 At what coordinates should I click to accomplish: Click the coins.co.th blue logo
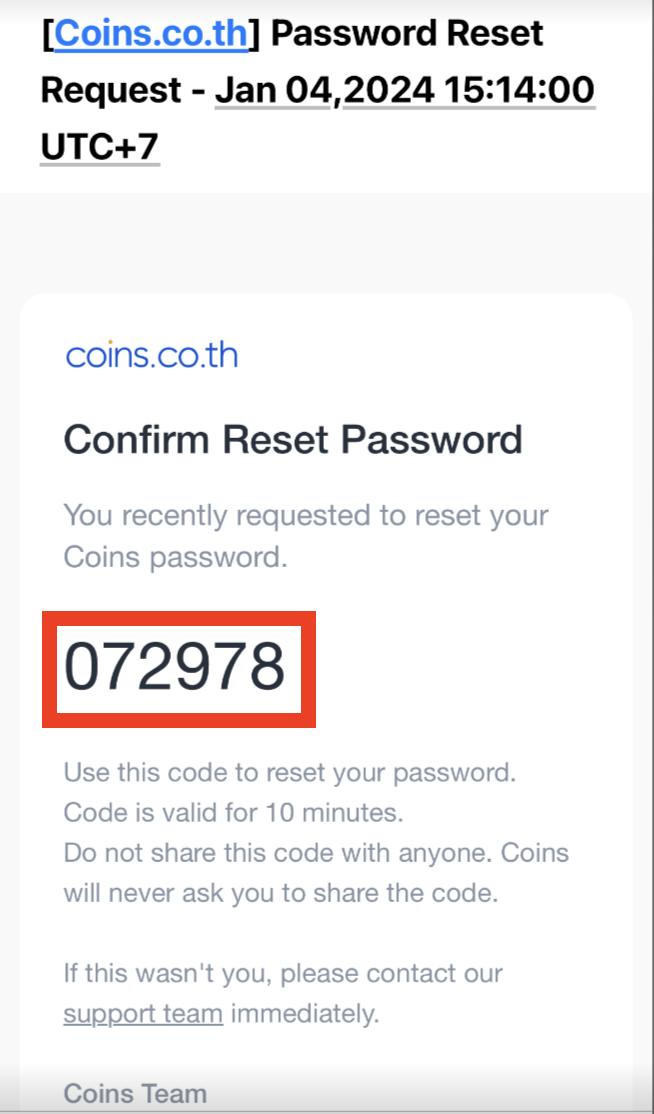click(151, 355)
